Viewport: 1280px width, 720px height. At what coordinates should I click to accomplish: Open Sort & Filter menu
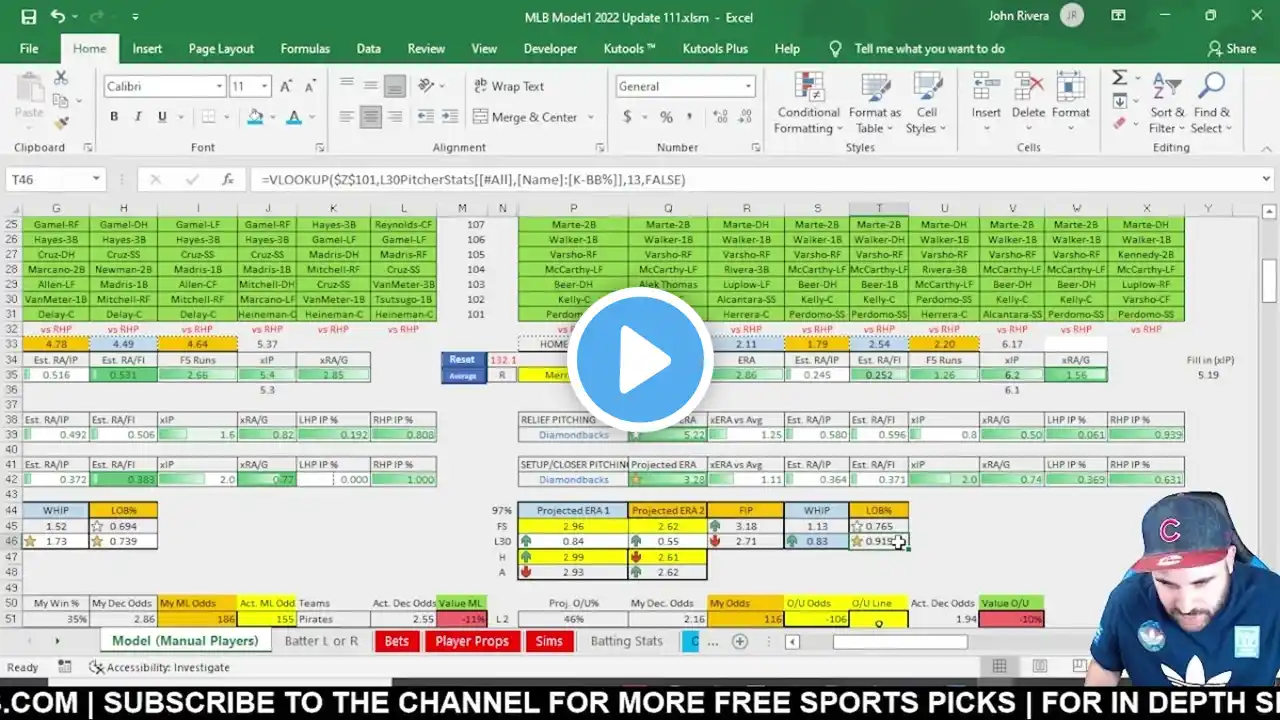click(x=1167, y=103)
